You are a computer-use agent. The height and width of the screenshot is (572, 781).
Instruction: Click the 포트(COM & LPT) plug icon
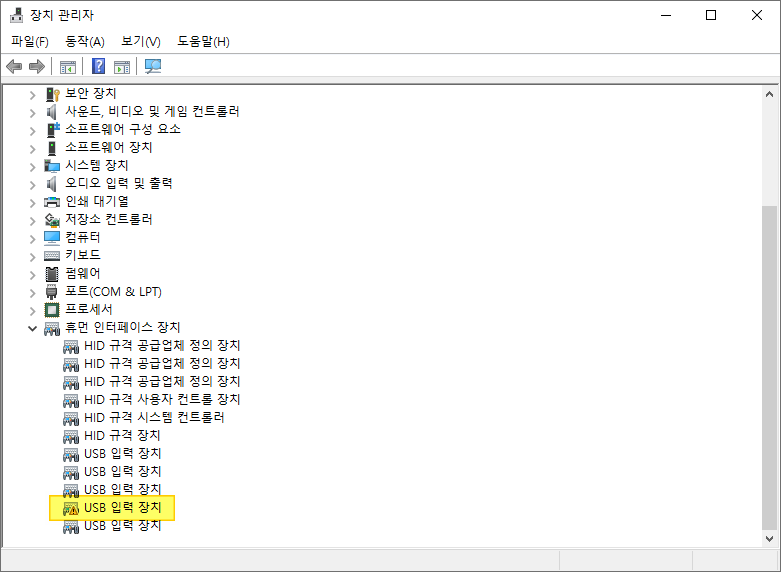coord(51,291)
